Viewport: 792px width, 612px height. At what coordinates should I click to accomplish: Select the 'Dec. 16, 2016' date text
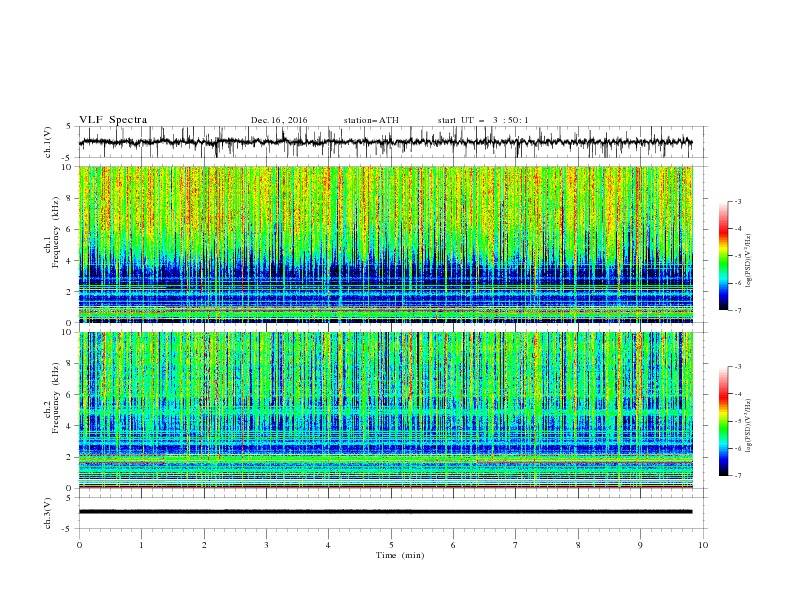279,120
